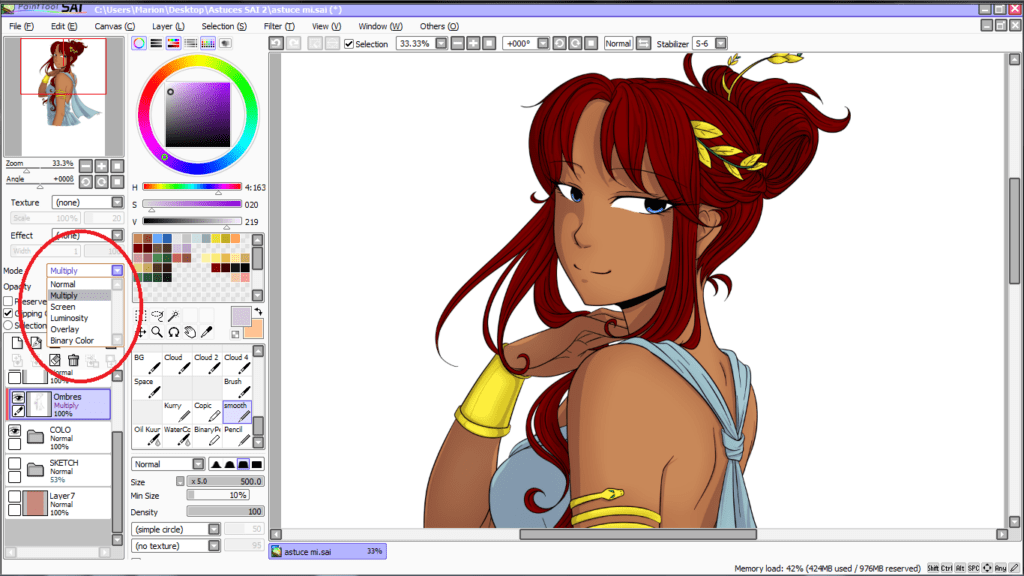This screenshot has height=576, width=1024.
Task: Select the color wheel panel icon
Action: (x=139, y=43)
